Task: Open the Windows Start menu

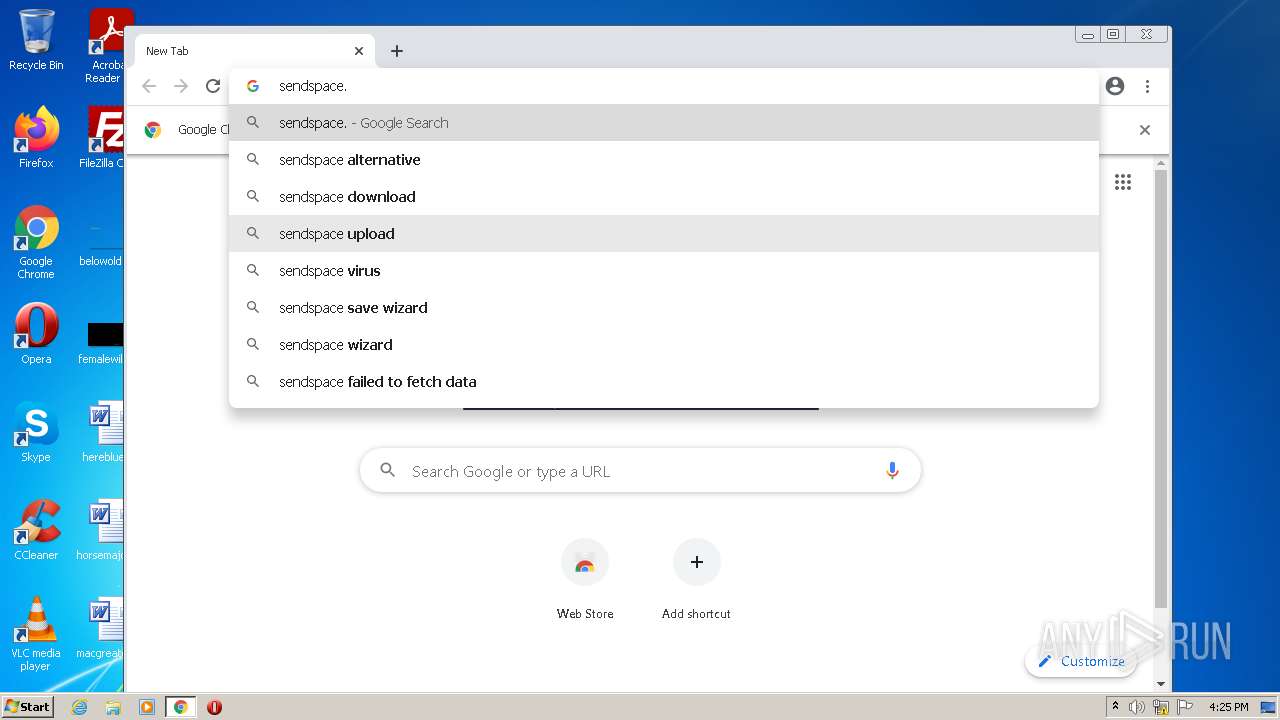Action: click(28, 707)
